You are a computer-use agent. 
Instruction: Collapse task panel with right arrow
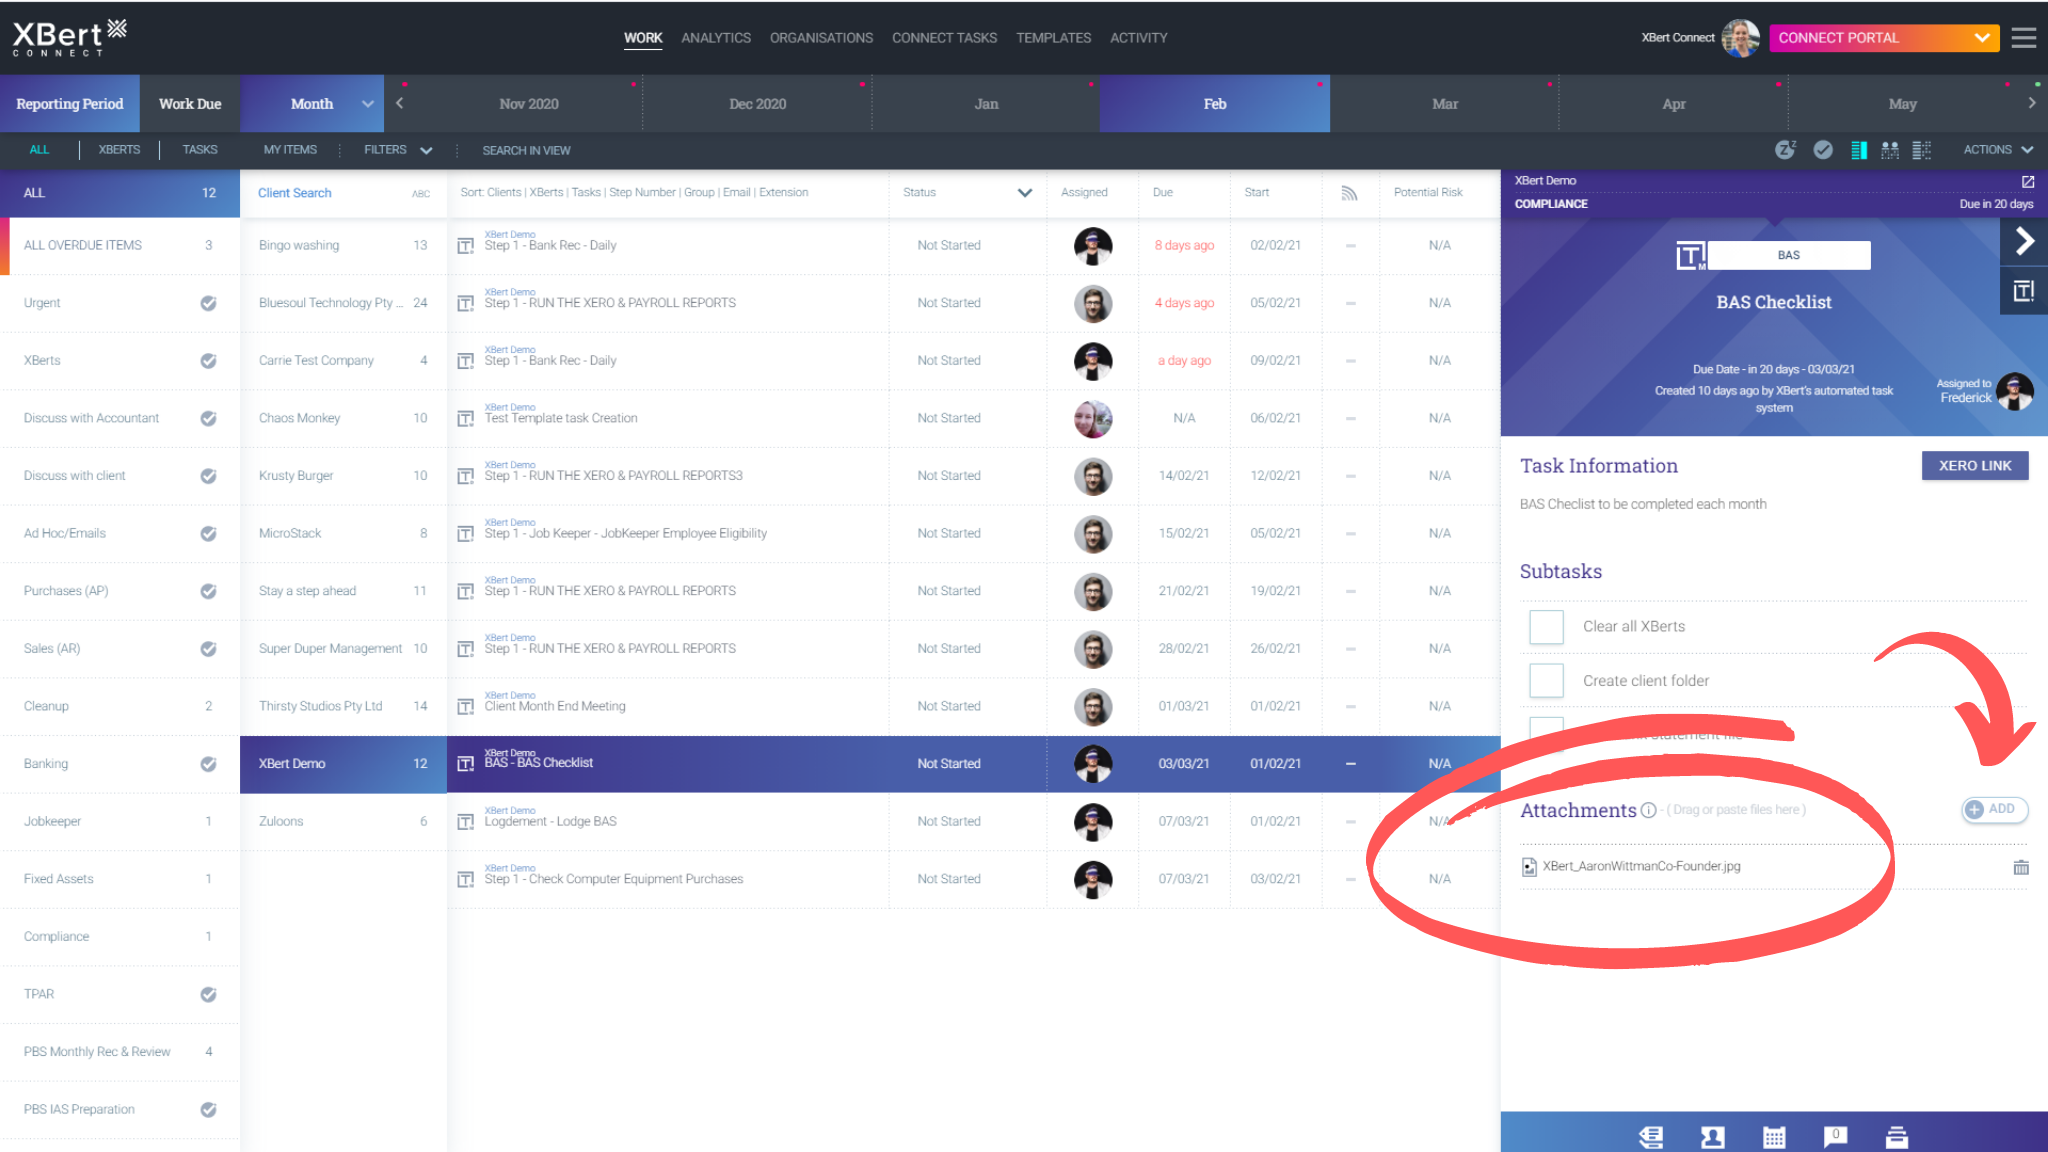[2024, 241]
